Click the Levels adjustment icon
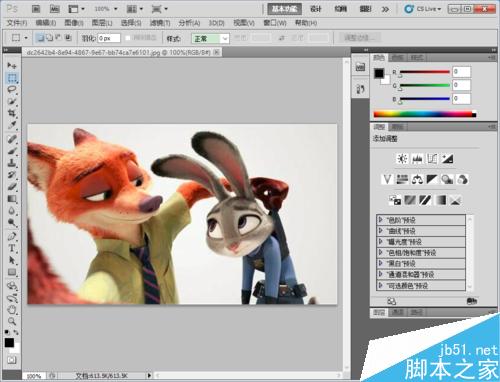The height and width of the screenshot is (382, 500). pyautogui.click(x=417, y=159)
